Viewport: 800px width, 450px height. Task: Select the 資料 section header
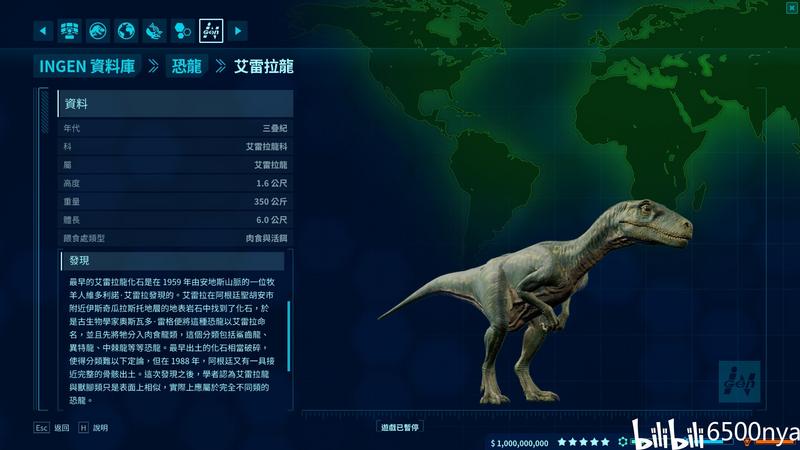(176, 104)
